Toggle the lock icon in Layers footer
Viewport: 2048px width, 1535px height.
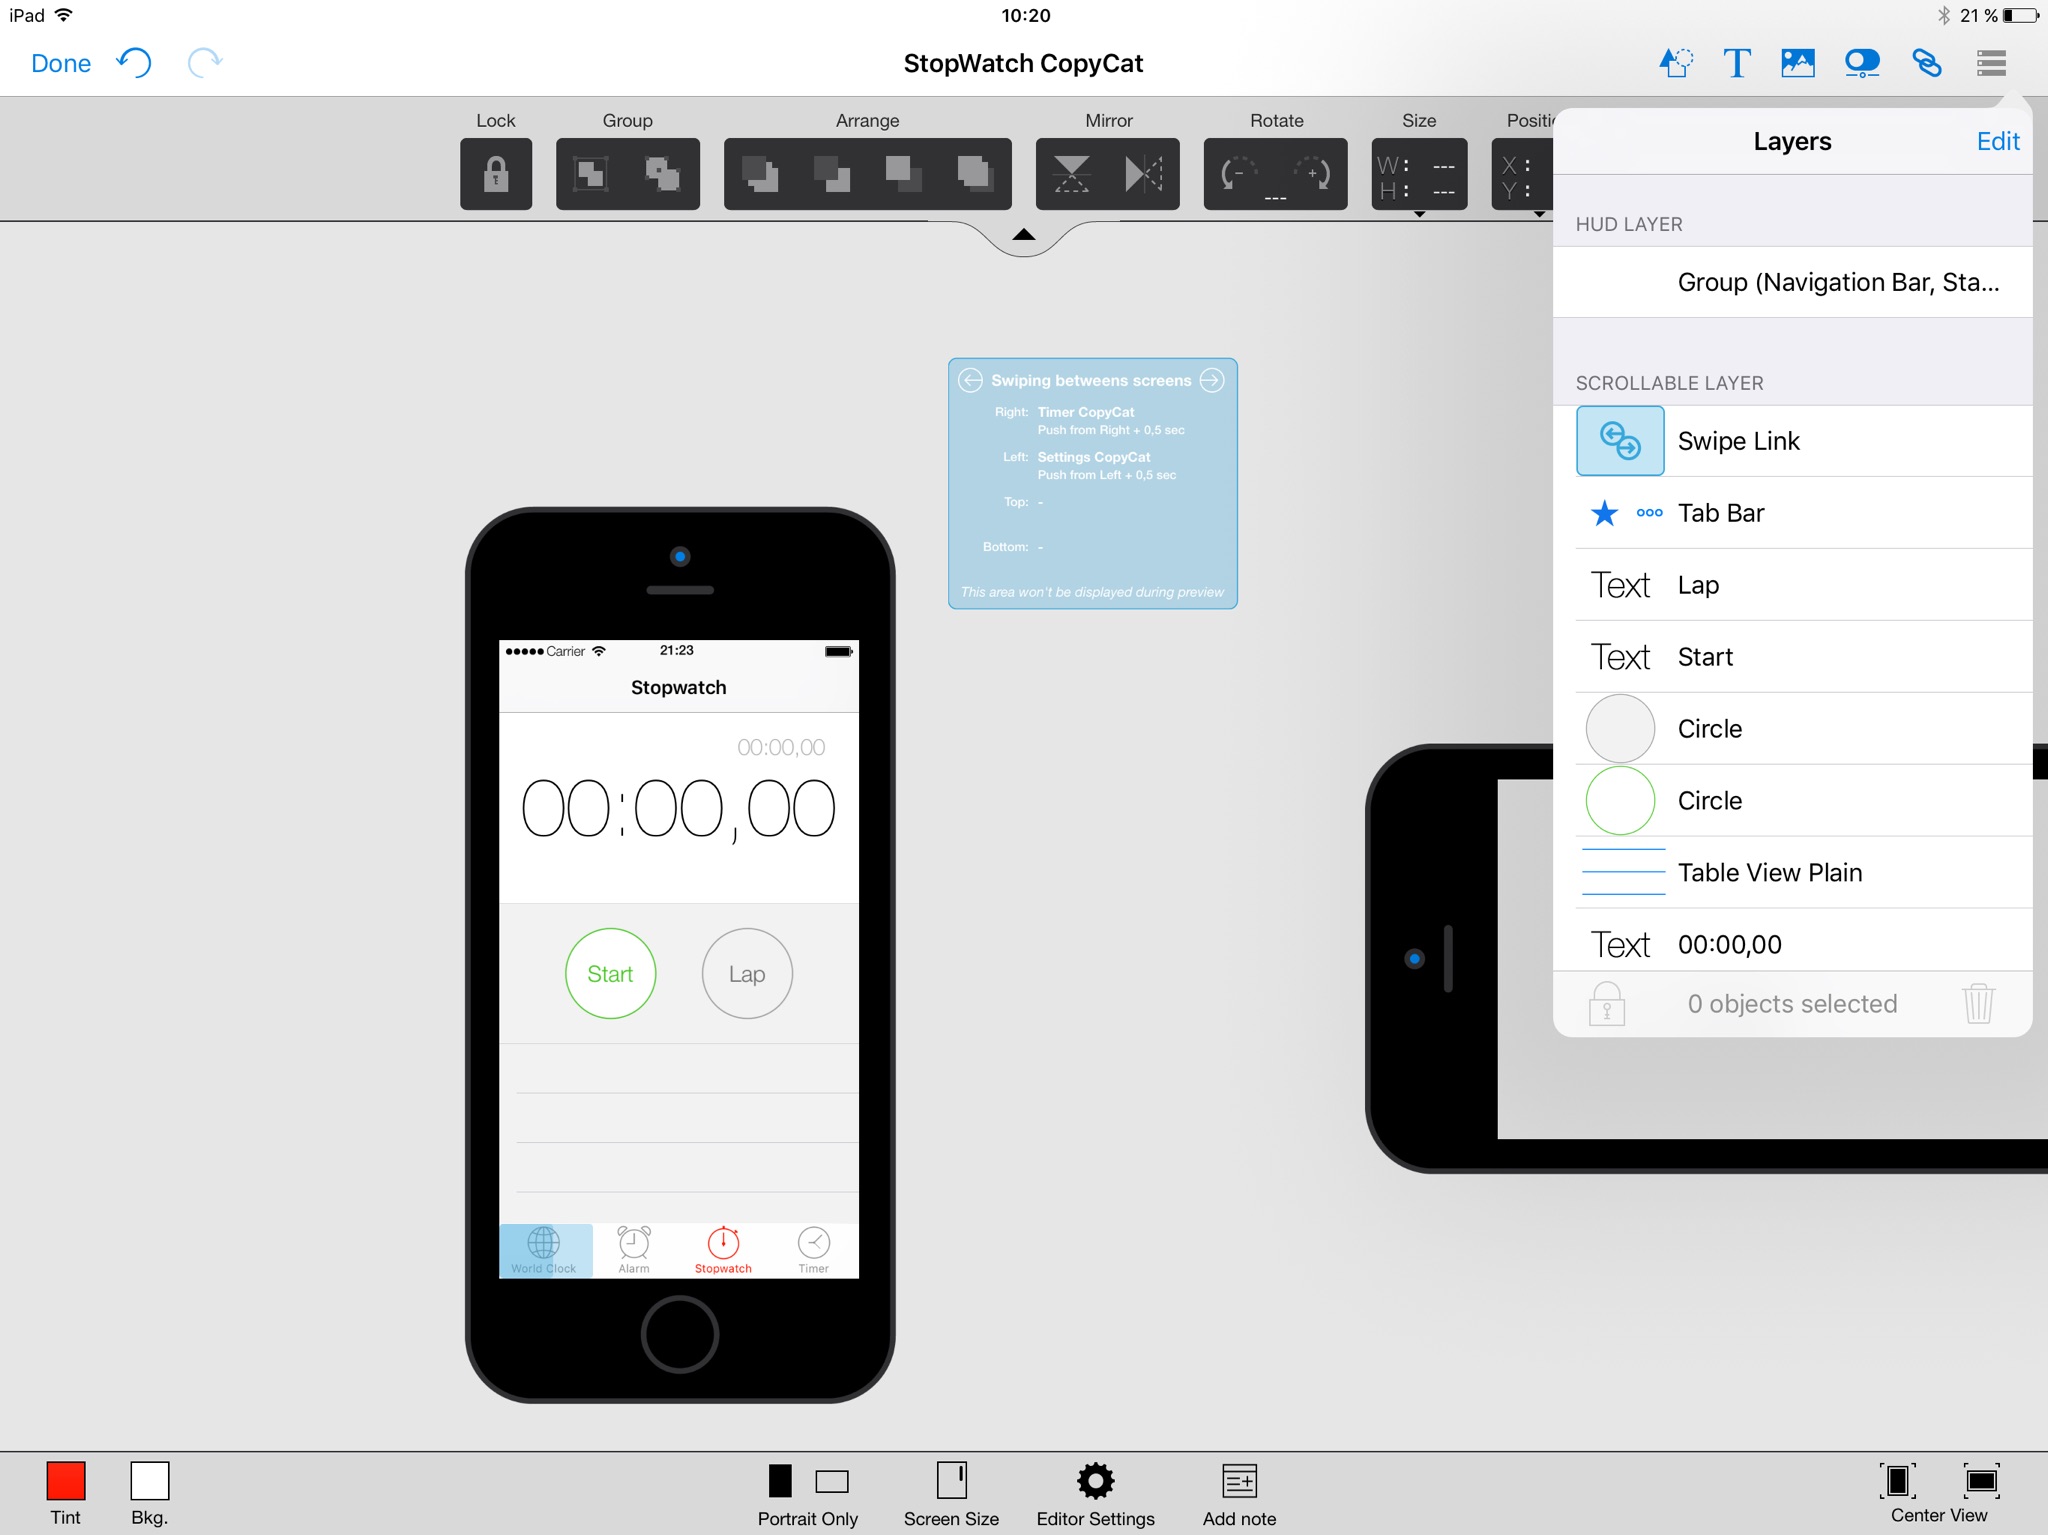point(1607,1003)
